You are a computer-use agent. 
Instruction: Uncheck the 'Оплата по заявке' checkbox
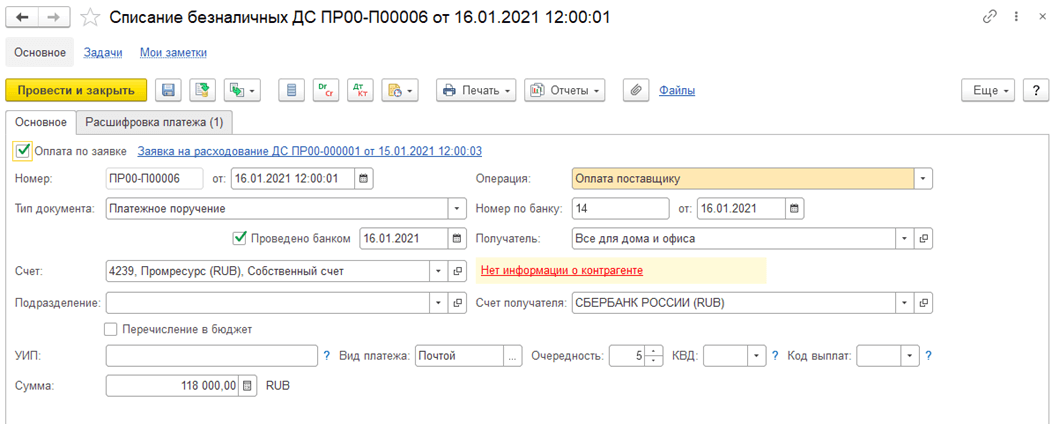pyautogui.click(x=23, y=151)
